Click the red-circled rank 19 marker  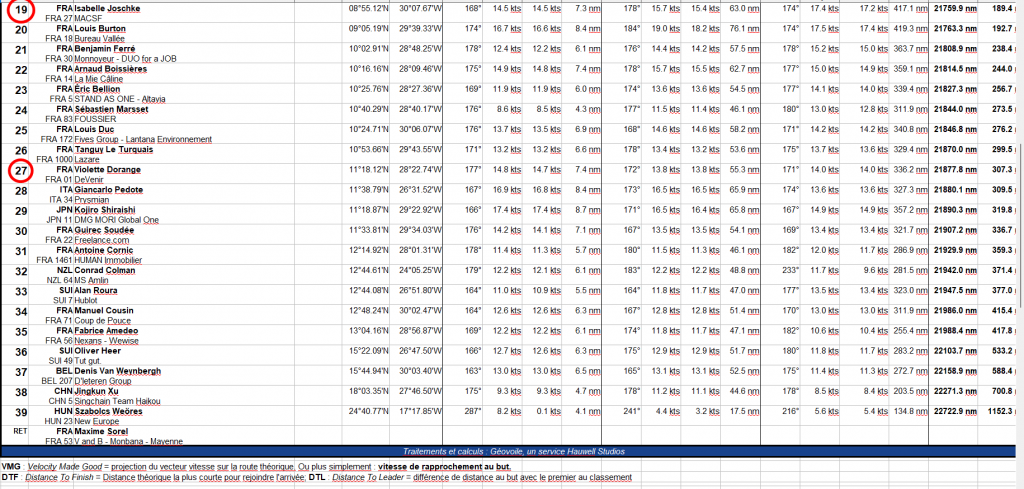coord(20,11)
